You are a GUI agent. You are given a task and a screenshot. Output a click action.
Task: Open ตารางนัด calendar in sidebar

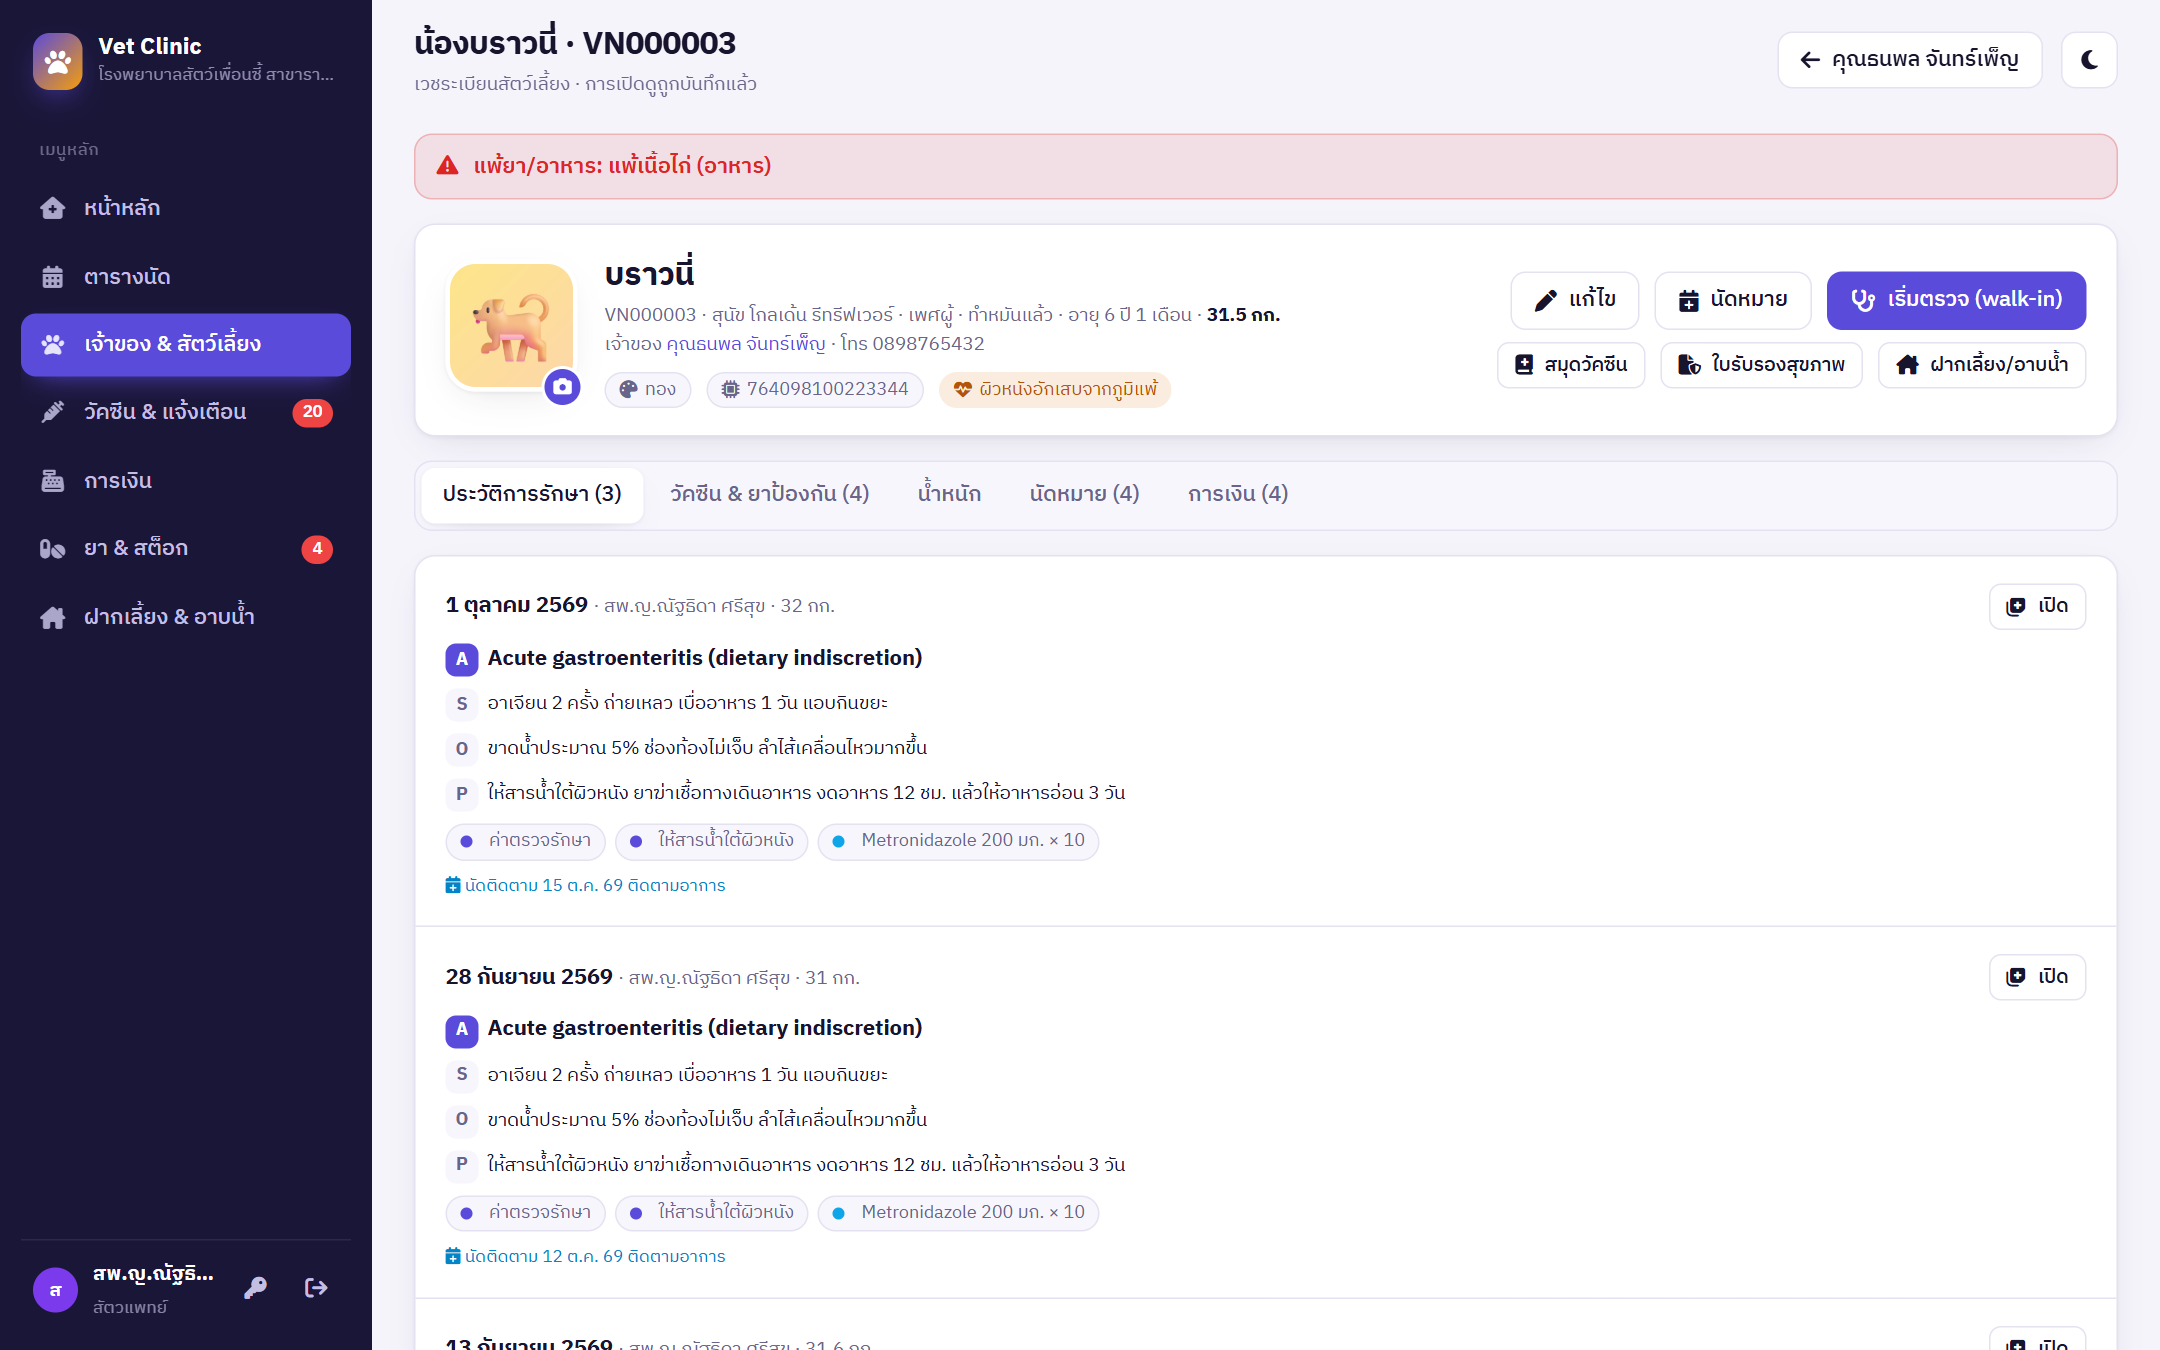click(186, 277)
